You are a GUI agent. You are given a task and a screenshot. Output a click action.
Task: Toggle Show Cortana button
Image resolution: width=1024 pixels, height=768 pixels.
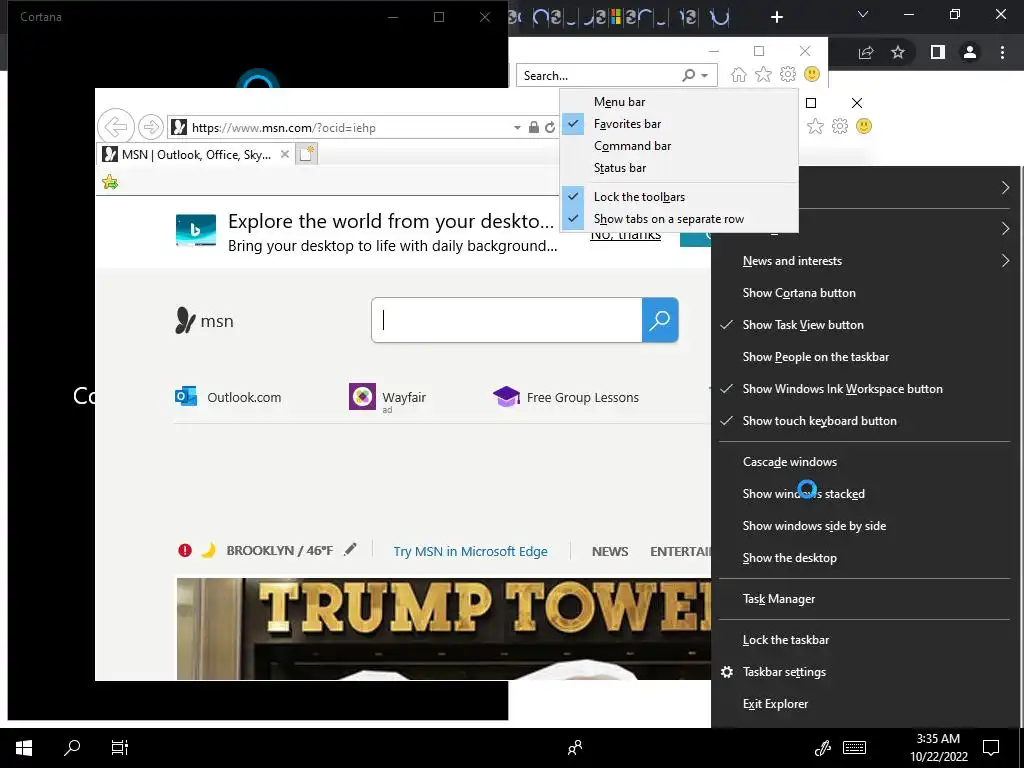pyautogui.click(x=865, y=293)
